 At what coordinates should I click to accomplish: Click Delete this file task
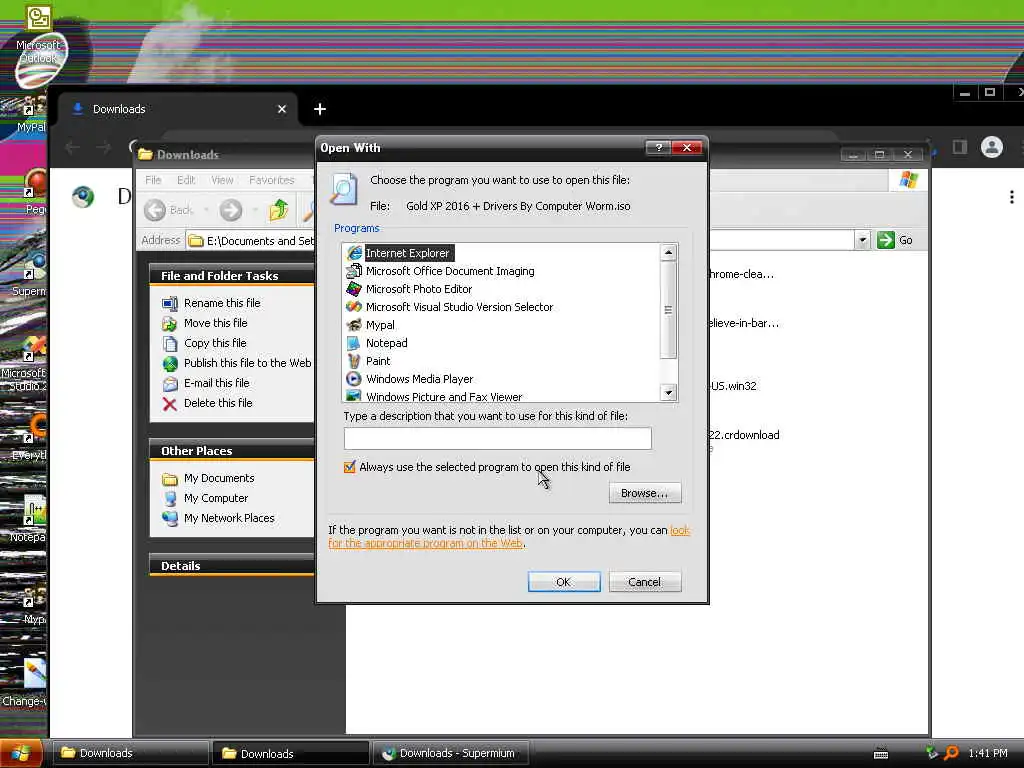point(218,403)
